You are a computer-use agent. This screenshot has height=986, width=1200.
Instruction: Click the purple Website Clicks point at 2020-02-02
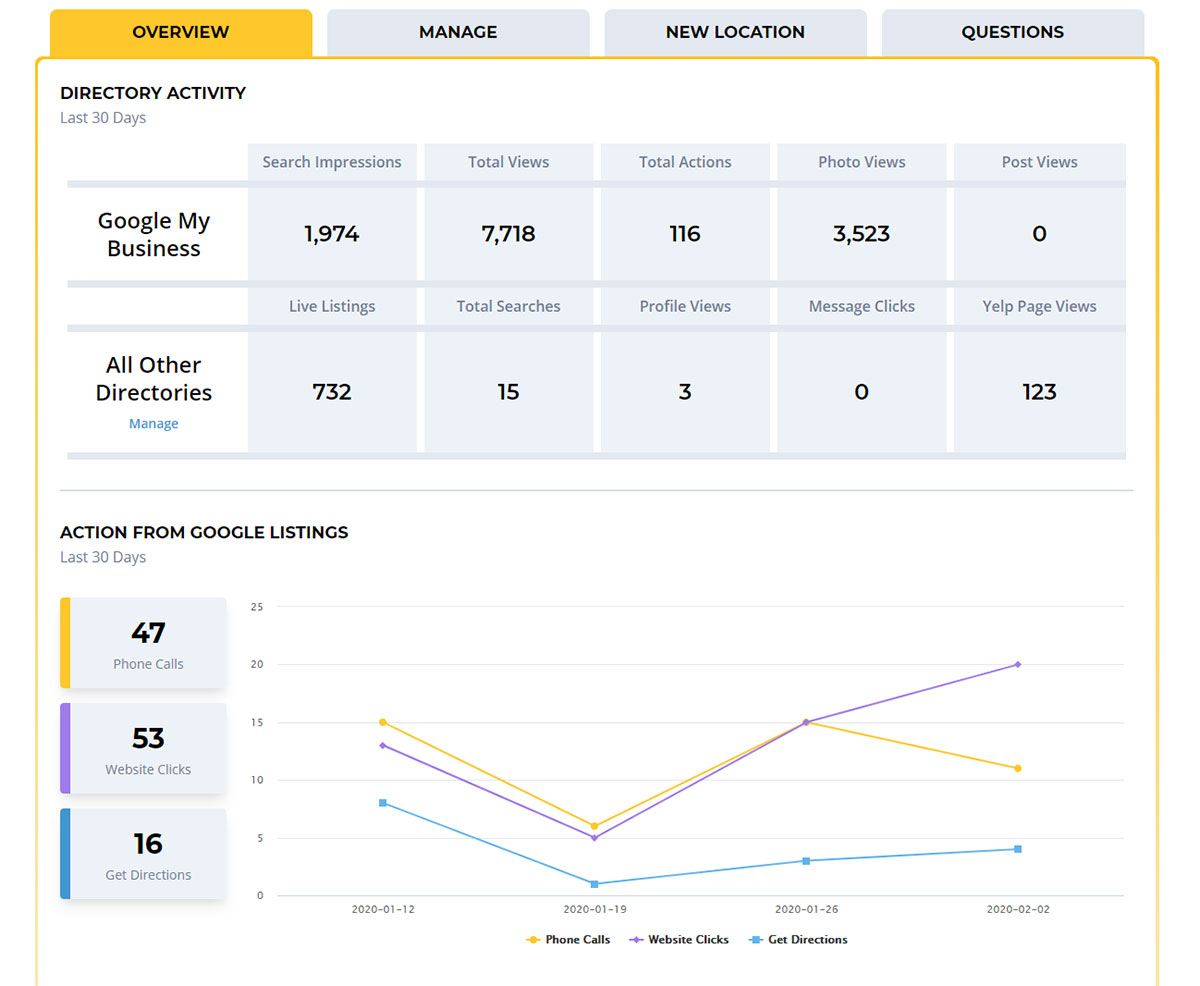coord(1018,662)
